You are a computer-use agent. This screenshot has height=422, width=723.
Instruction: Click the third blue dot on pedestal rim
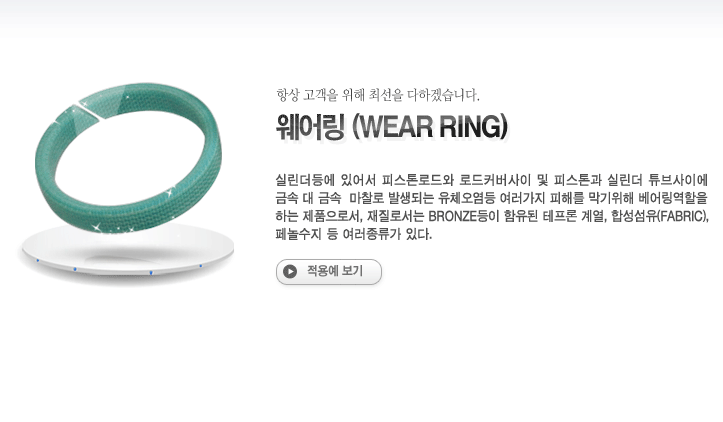[151, 273]
